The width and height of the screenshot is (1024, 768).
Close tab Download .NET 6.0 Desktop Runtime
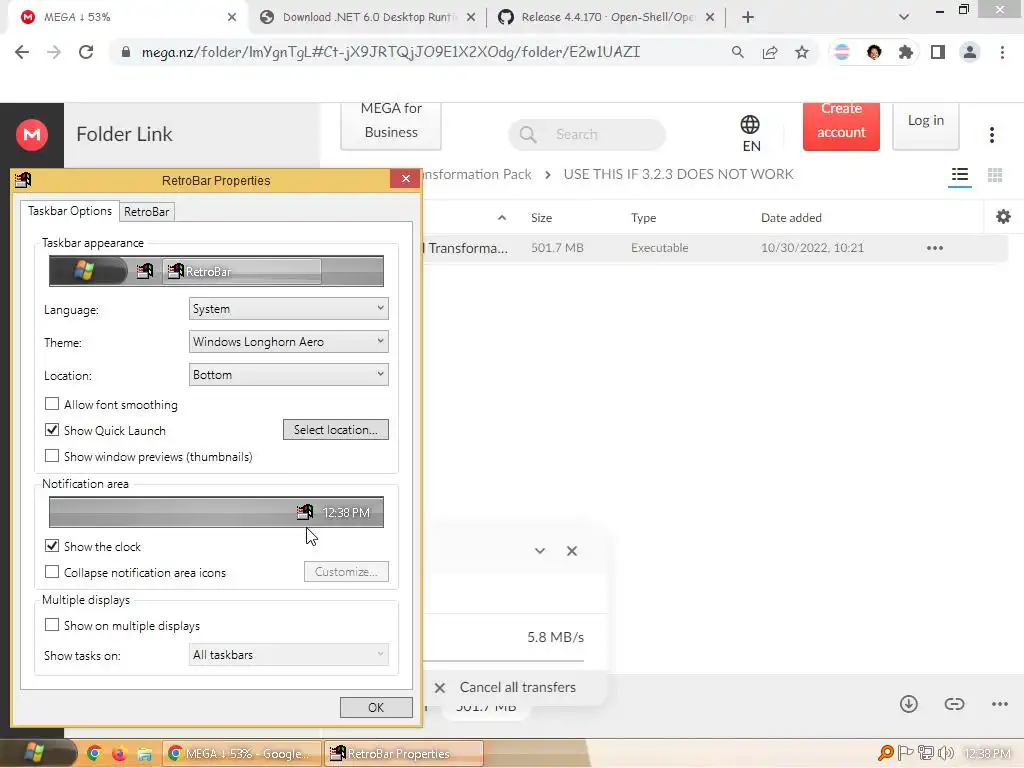(471, 17)
